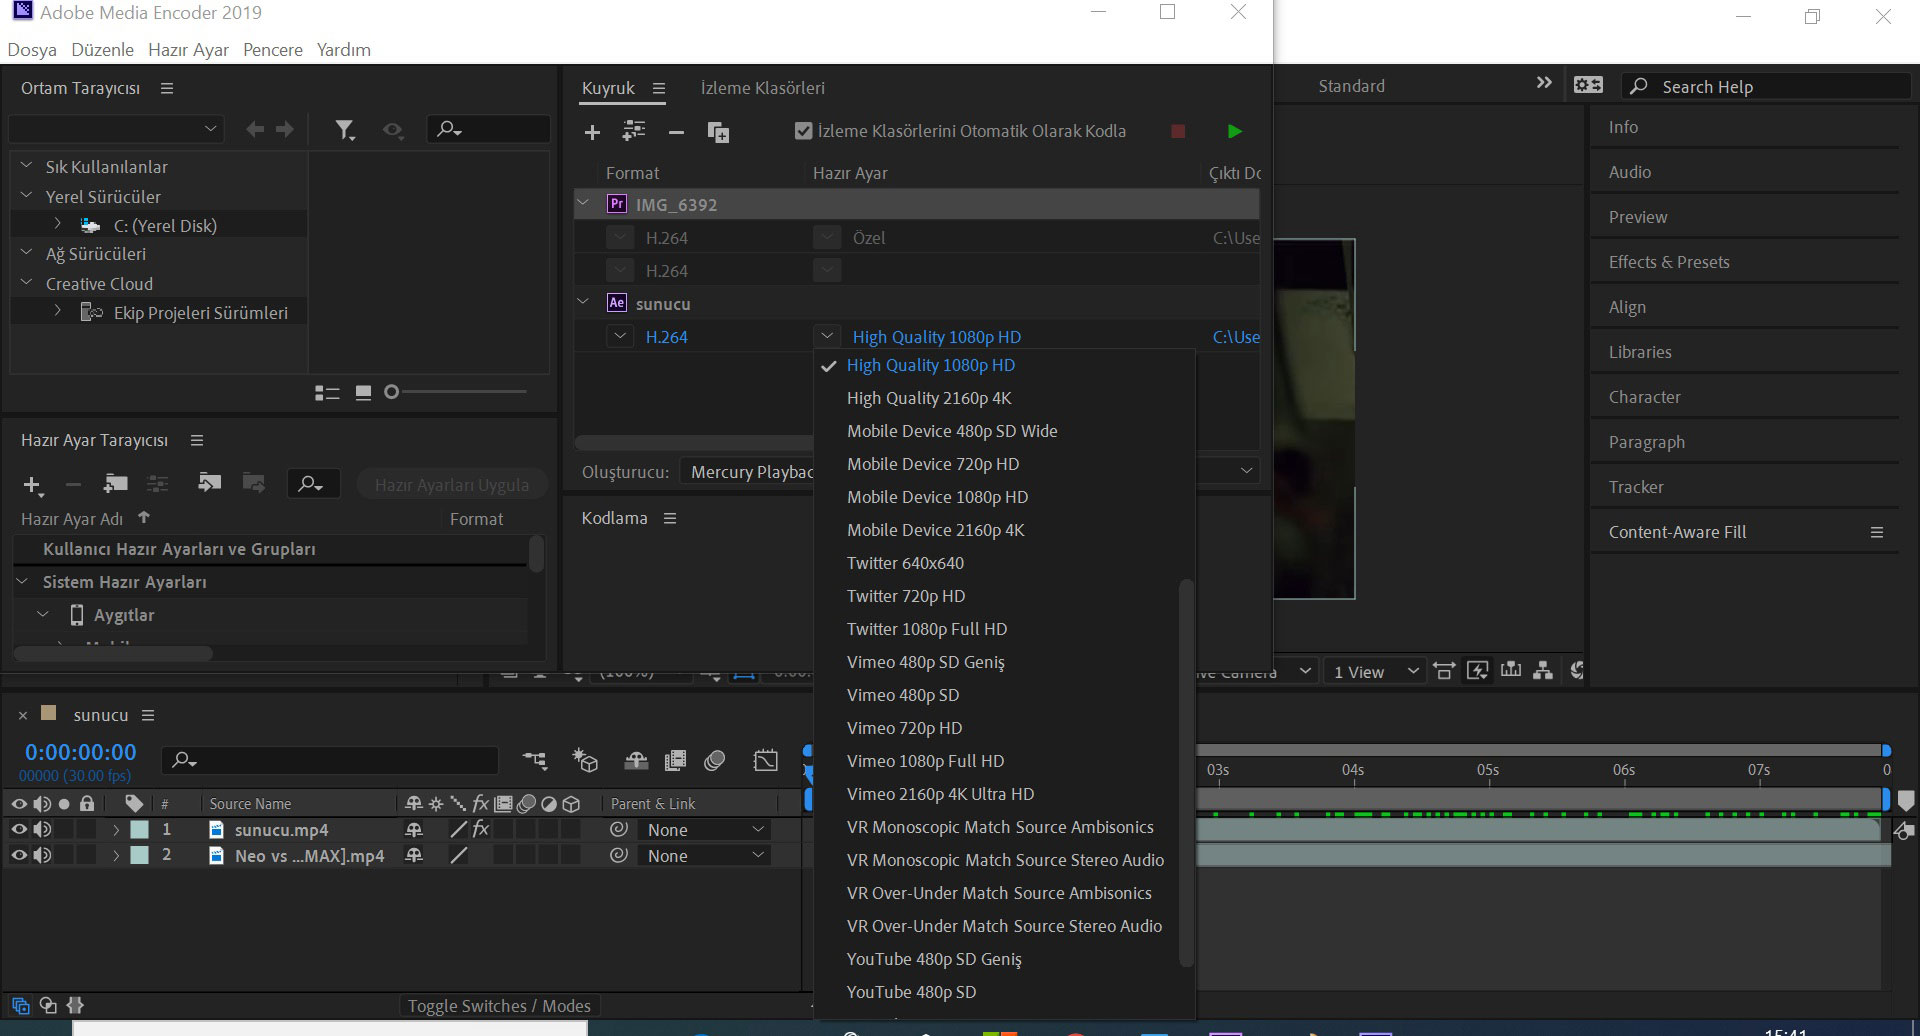Open Kodlama panel menu icon

click(670, 518)
